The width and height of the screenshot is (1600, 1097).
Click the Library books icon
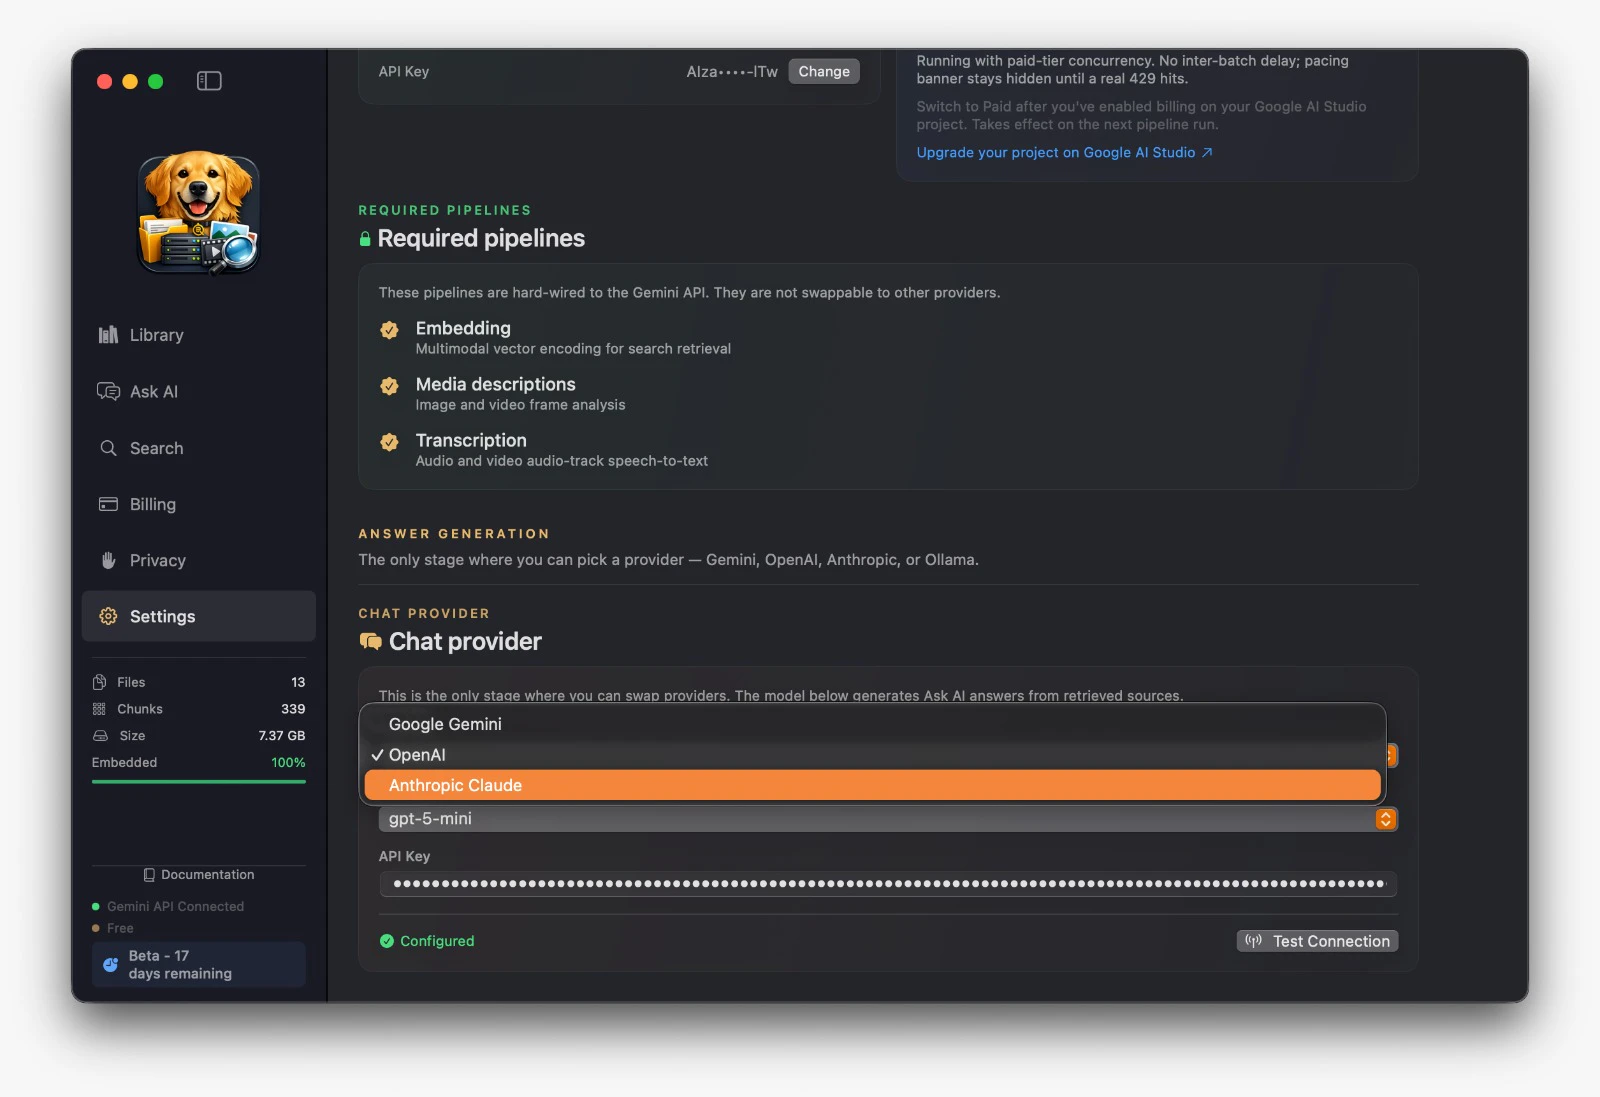point(108,335)
